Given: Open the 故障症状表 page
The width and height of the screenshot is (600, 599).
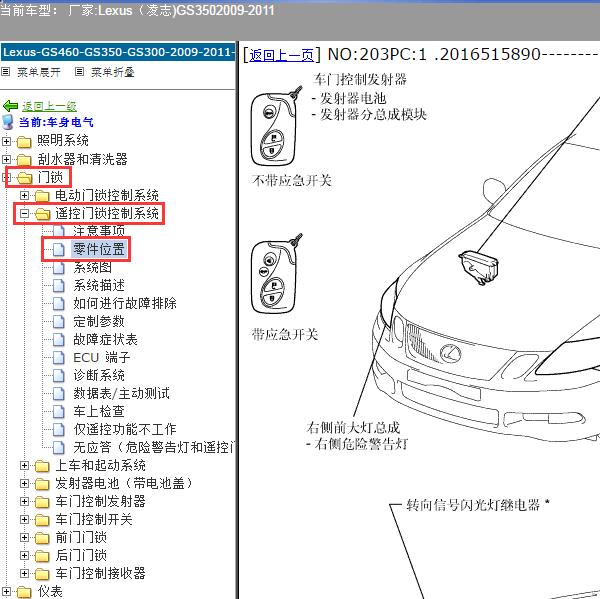Looking at the screenshot, I should point(105,339).
